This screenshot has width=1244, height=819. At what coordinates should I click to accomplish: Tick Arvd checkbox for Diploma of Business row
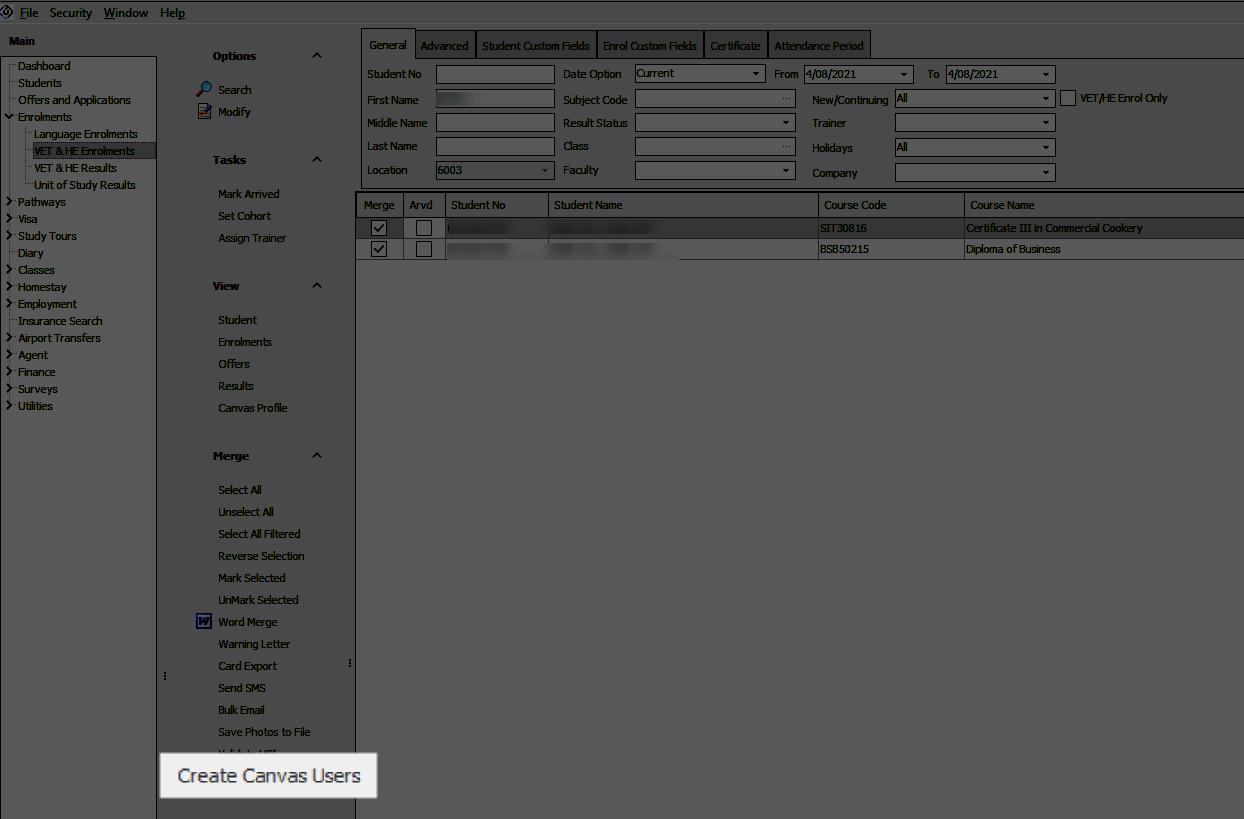point(424,249)
